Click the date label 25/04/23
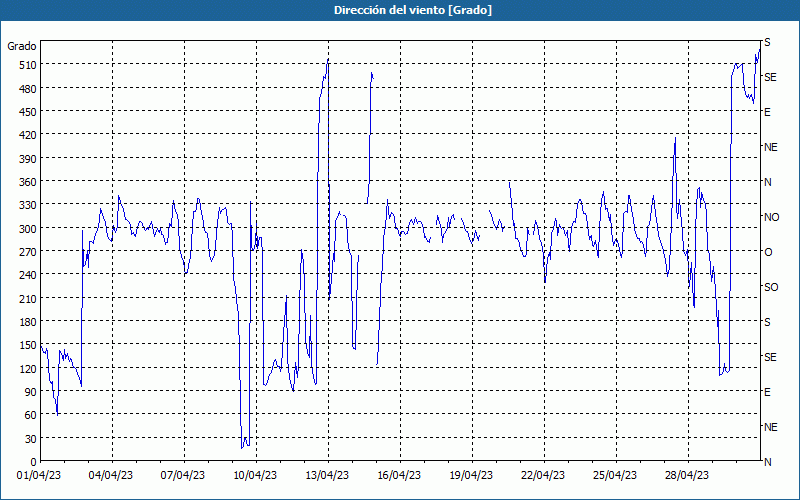The image size is (800, 500). click(x=615, y=475)
